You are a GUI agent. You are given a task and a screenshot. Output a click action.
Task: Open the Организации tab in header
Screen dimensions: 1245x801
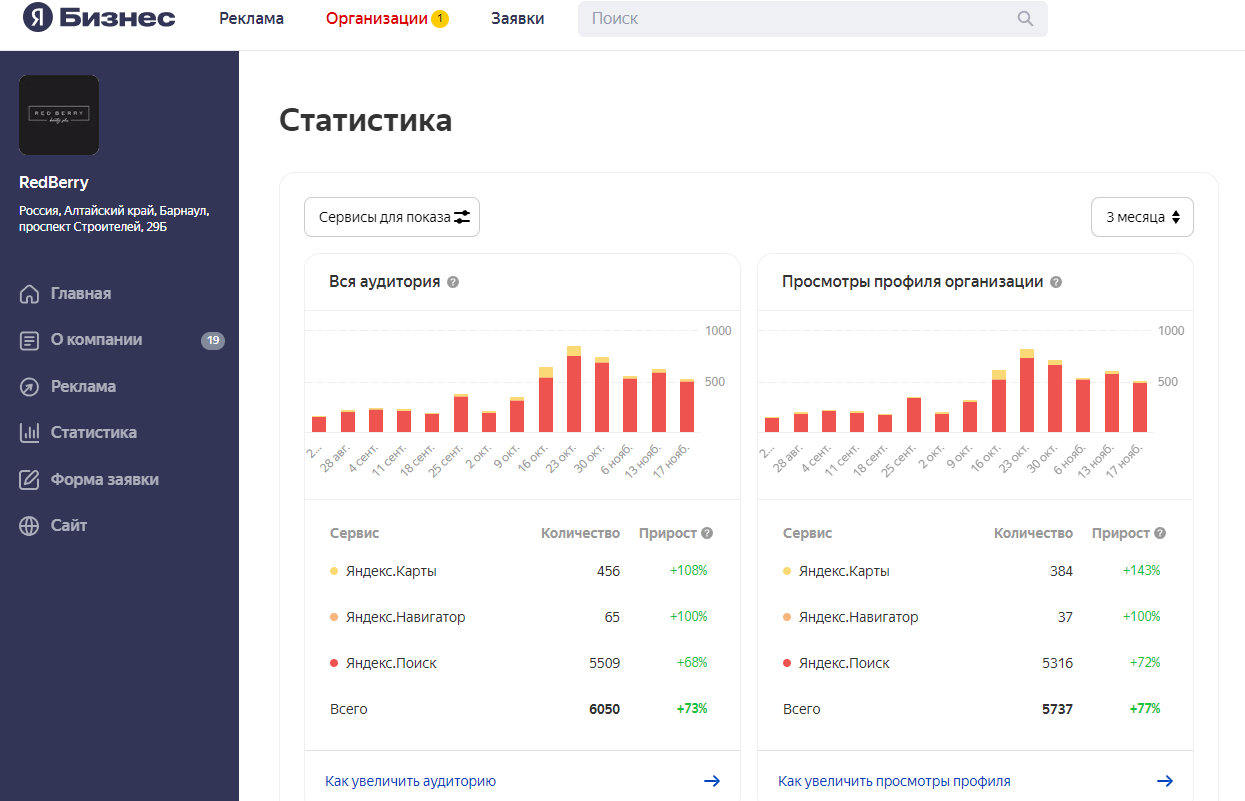[x=377, y=19]
